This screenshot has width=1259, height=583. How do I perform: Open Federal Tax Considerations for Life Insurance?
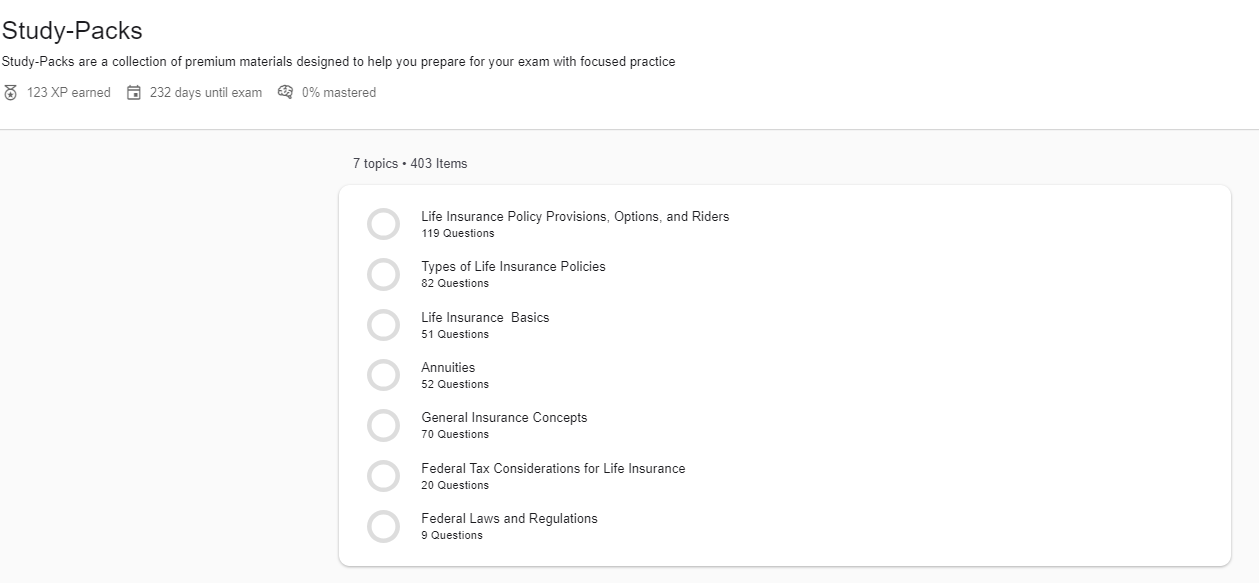point(553,469)
